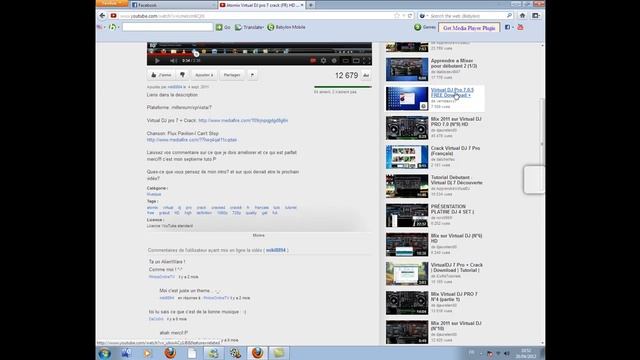
Task: Click the search magnifier icon
Action: click(509, 16)
